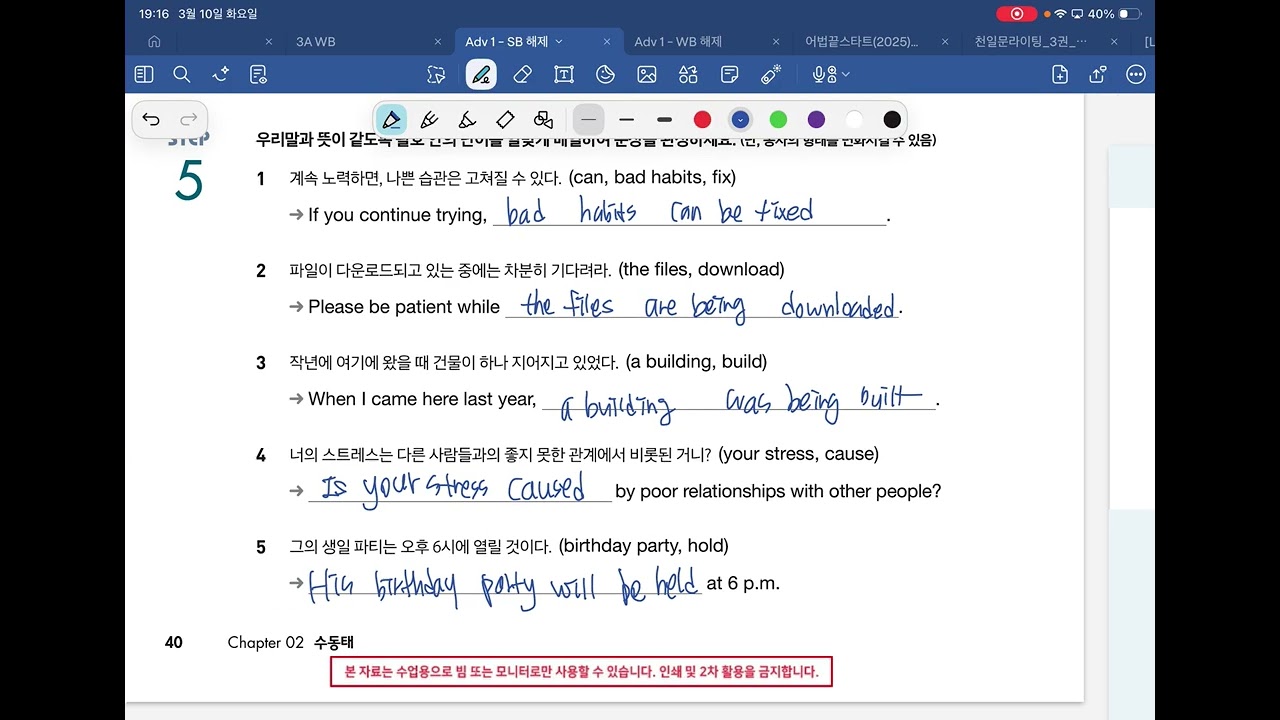Open the more options ellipsis menu
The width and height of the screenshot is (1280, 720).
1136,74
